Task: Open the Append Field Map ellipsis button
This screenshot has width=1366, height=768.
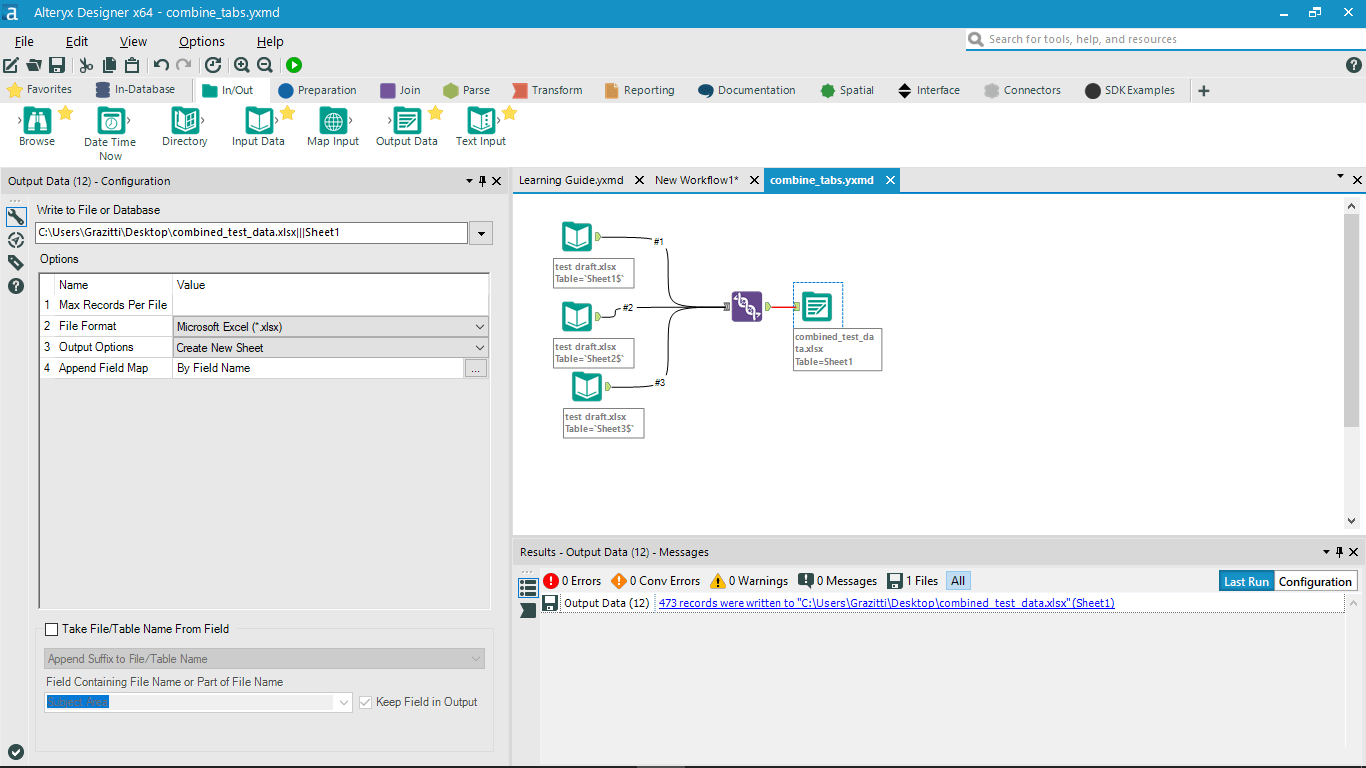Action: coord(476,368)
